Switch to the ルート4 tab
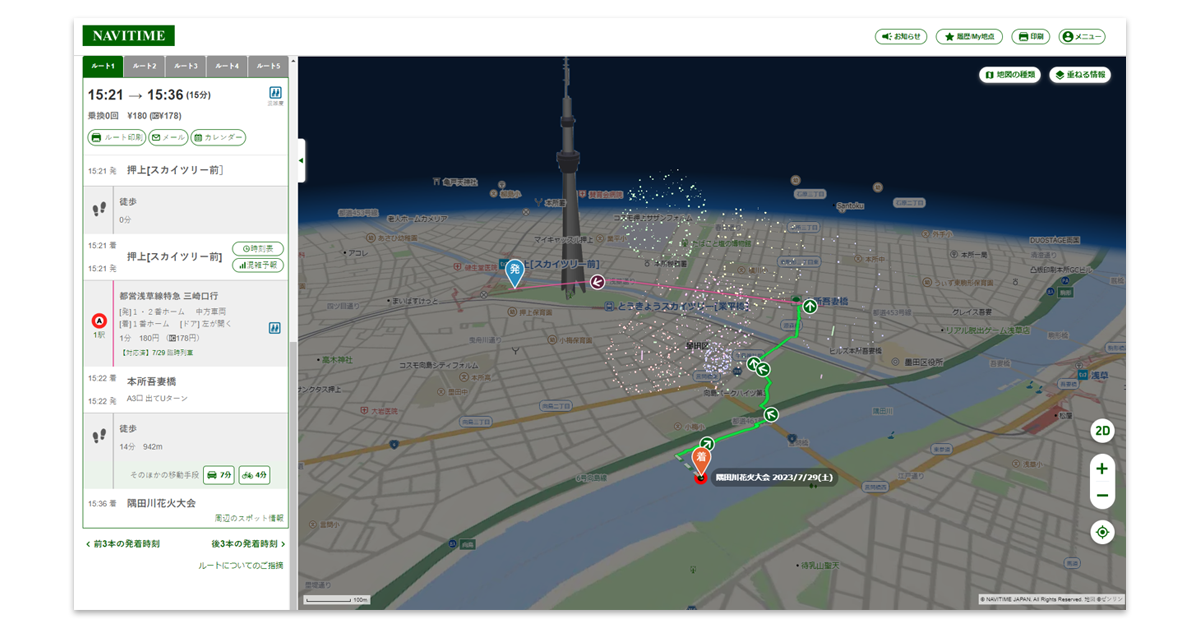This screenshot has width=1200, height=628. [x=227, y=66]
